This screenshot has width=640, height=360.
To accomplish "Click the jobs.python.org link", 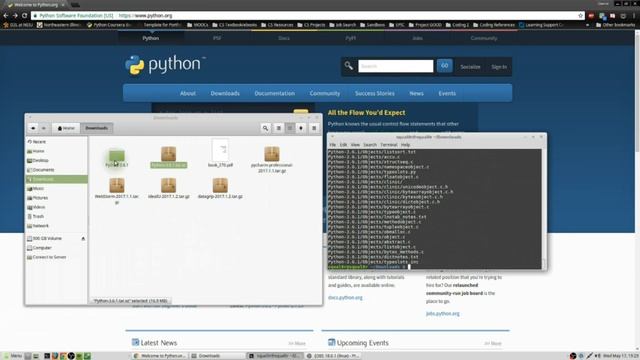I will coord(442,313).
